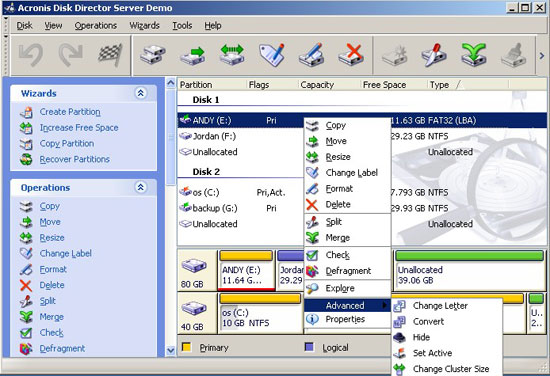Select the Jordan (F:) partition row
Viewport: 550px width, 376px height.
(362, 136)
